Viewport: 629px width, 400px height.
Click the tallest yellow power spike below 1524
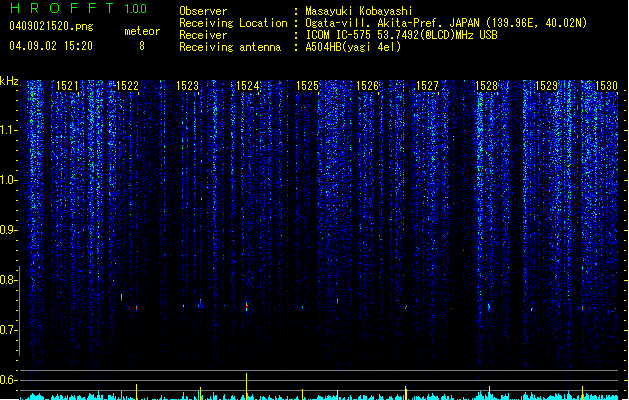[x=246, y=386]
